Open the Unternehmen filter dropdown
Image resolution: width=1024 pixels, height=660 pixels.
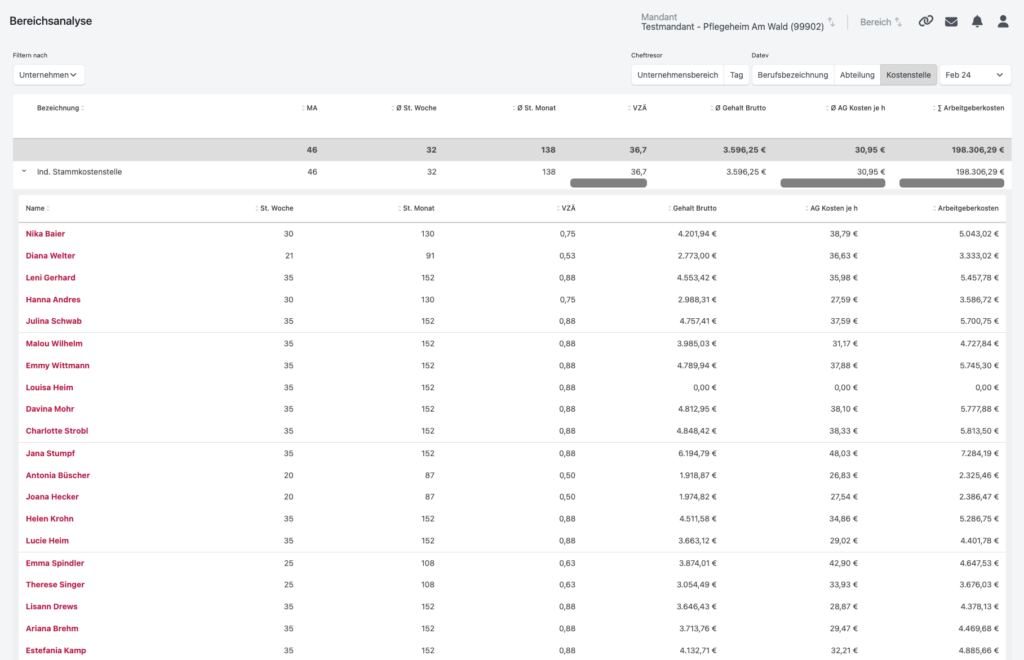coord(48,74)
